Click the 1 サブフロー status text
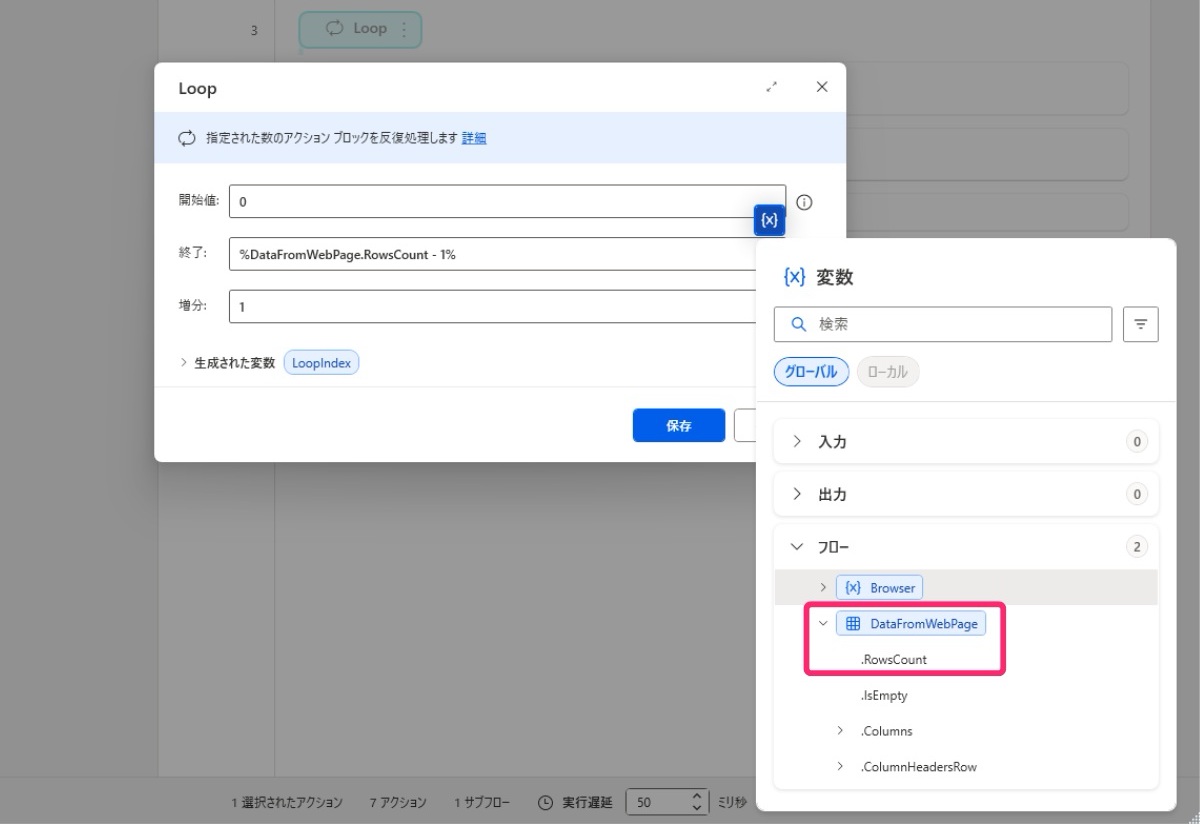Screen dimensions: 1200x824 click(x=481, y=802)
